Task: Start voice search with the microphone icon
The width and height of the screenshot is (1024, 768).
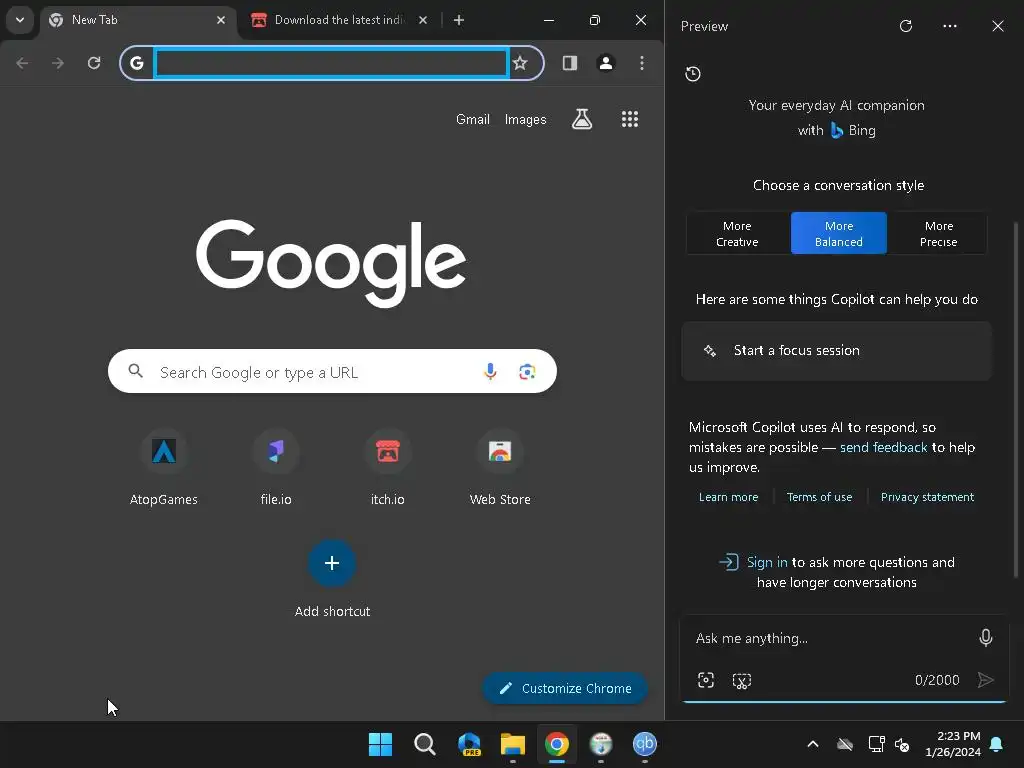Action: coord(490,372)
